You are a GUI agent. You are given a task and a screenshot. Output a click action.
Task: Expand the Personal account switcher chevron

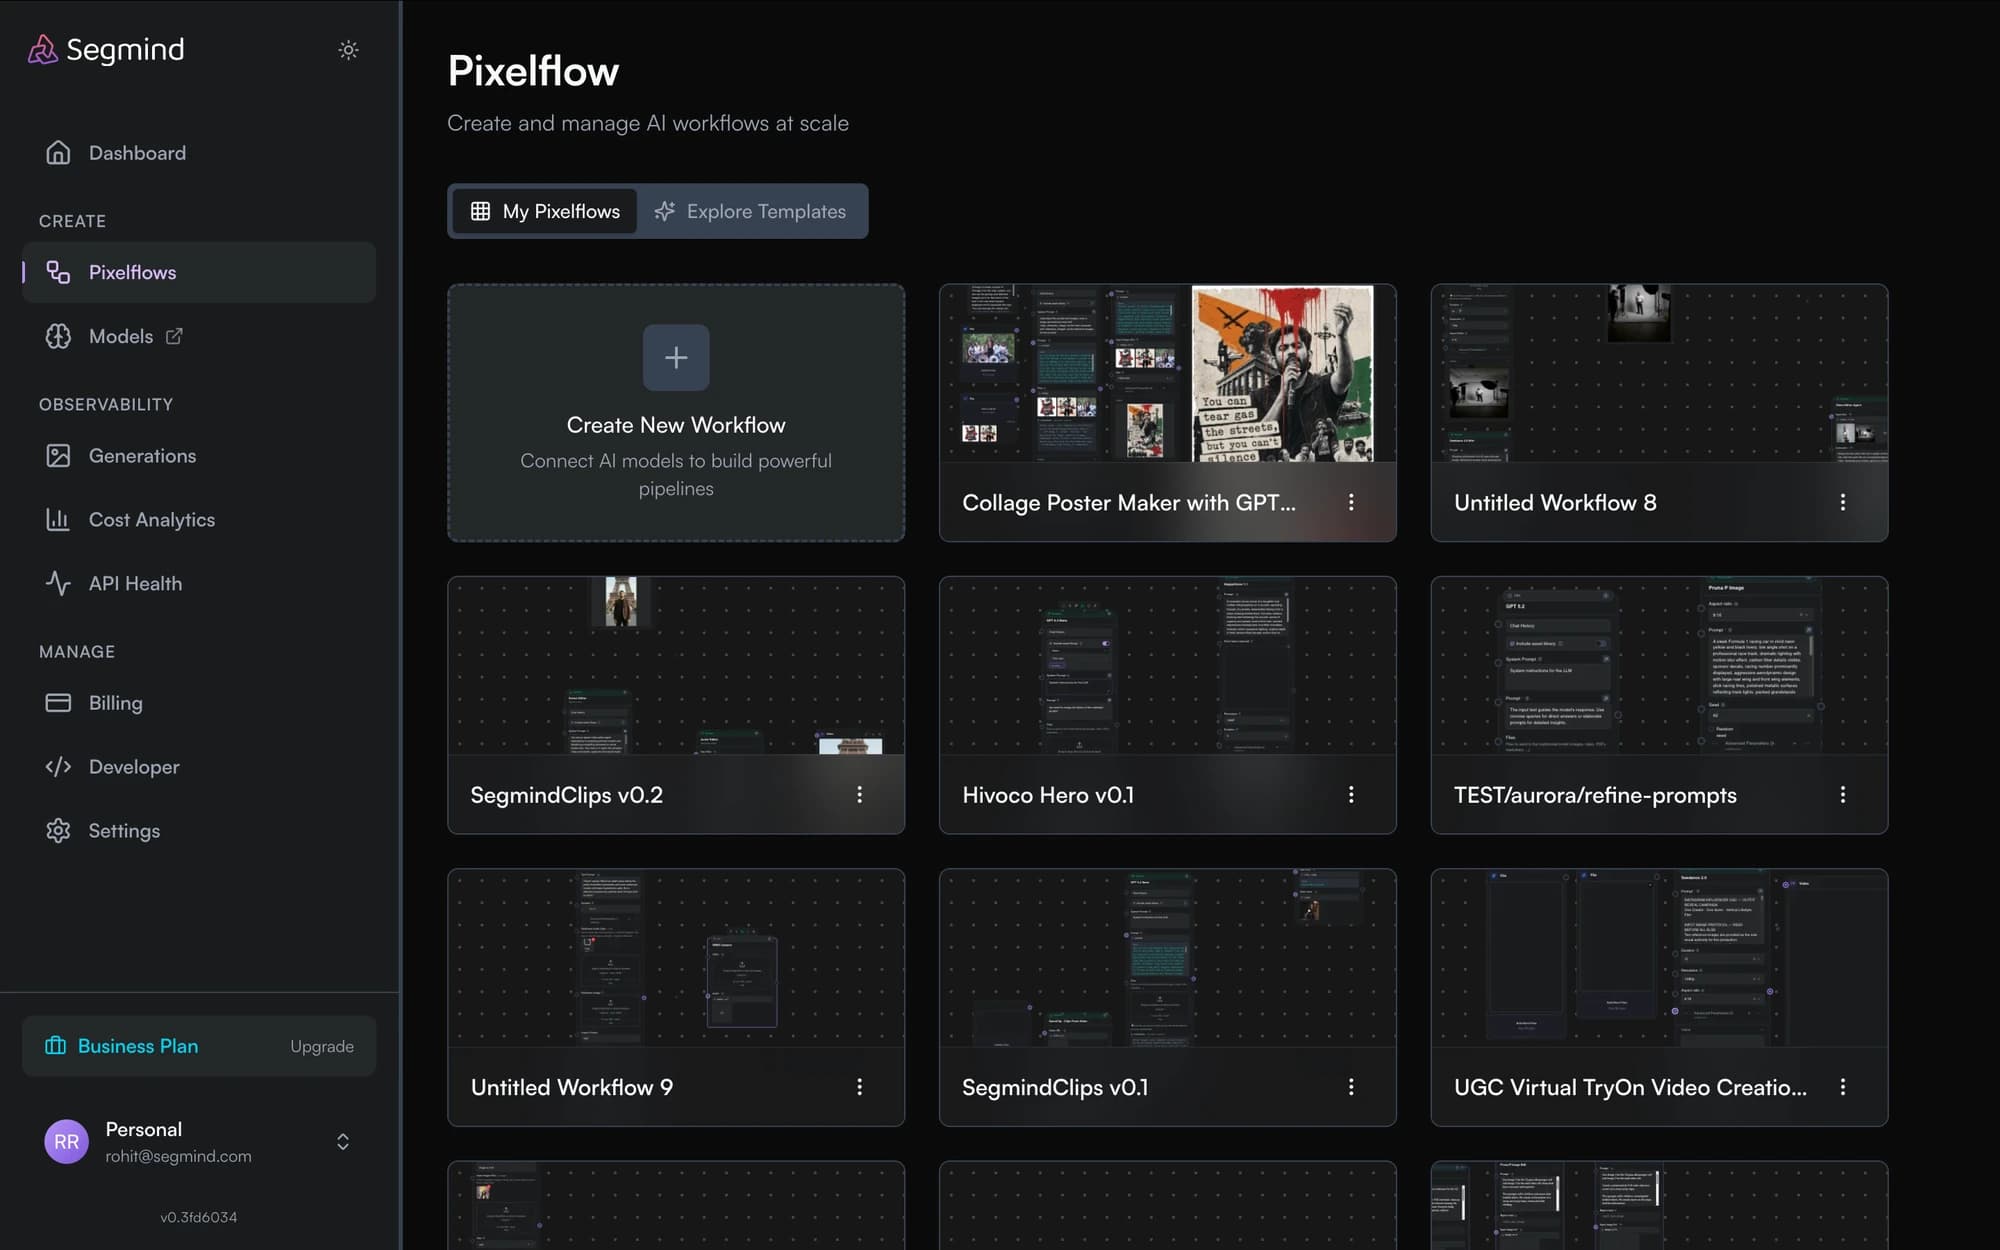[343, 1142]
